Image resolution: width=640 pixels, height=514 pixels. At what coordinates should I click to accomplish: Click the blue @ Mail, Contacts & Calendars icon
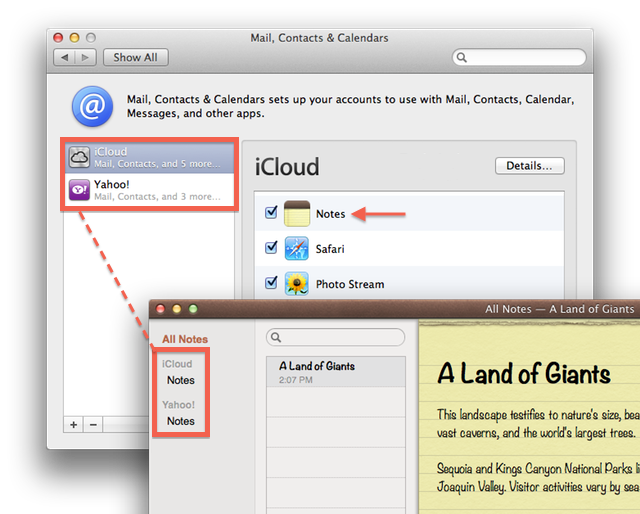pos(93,106)
